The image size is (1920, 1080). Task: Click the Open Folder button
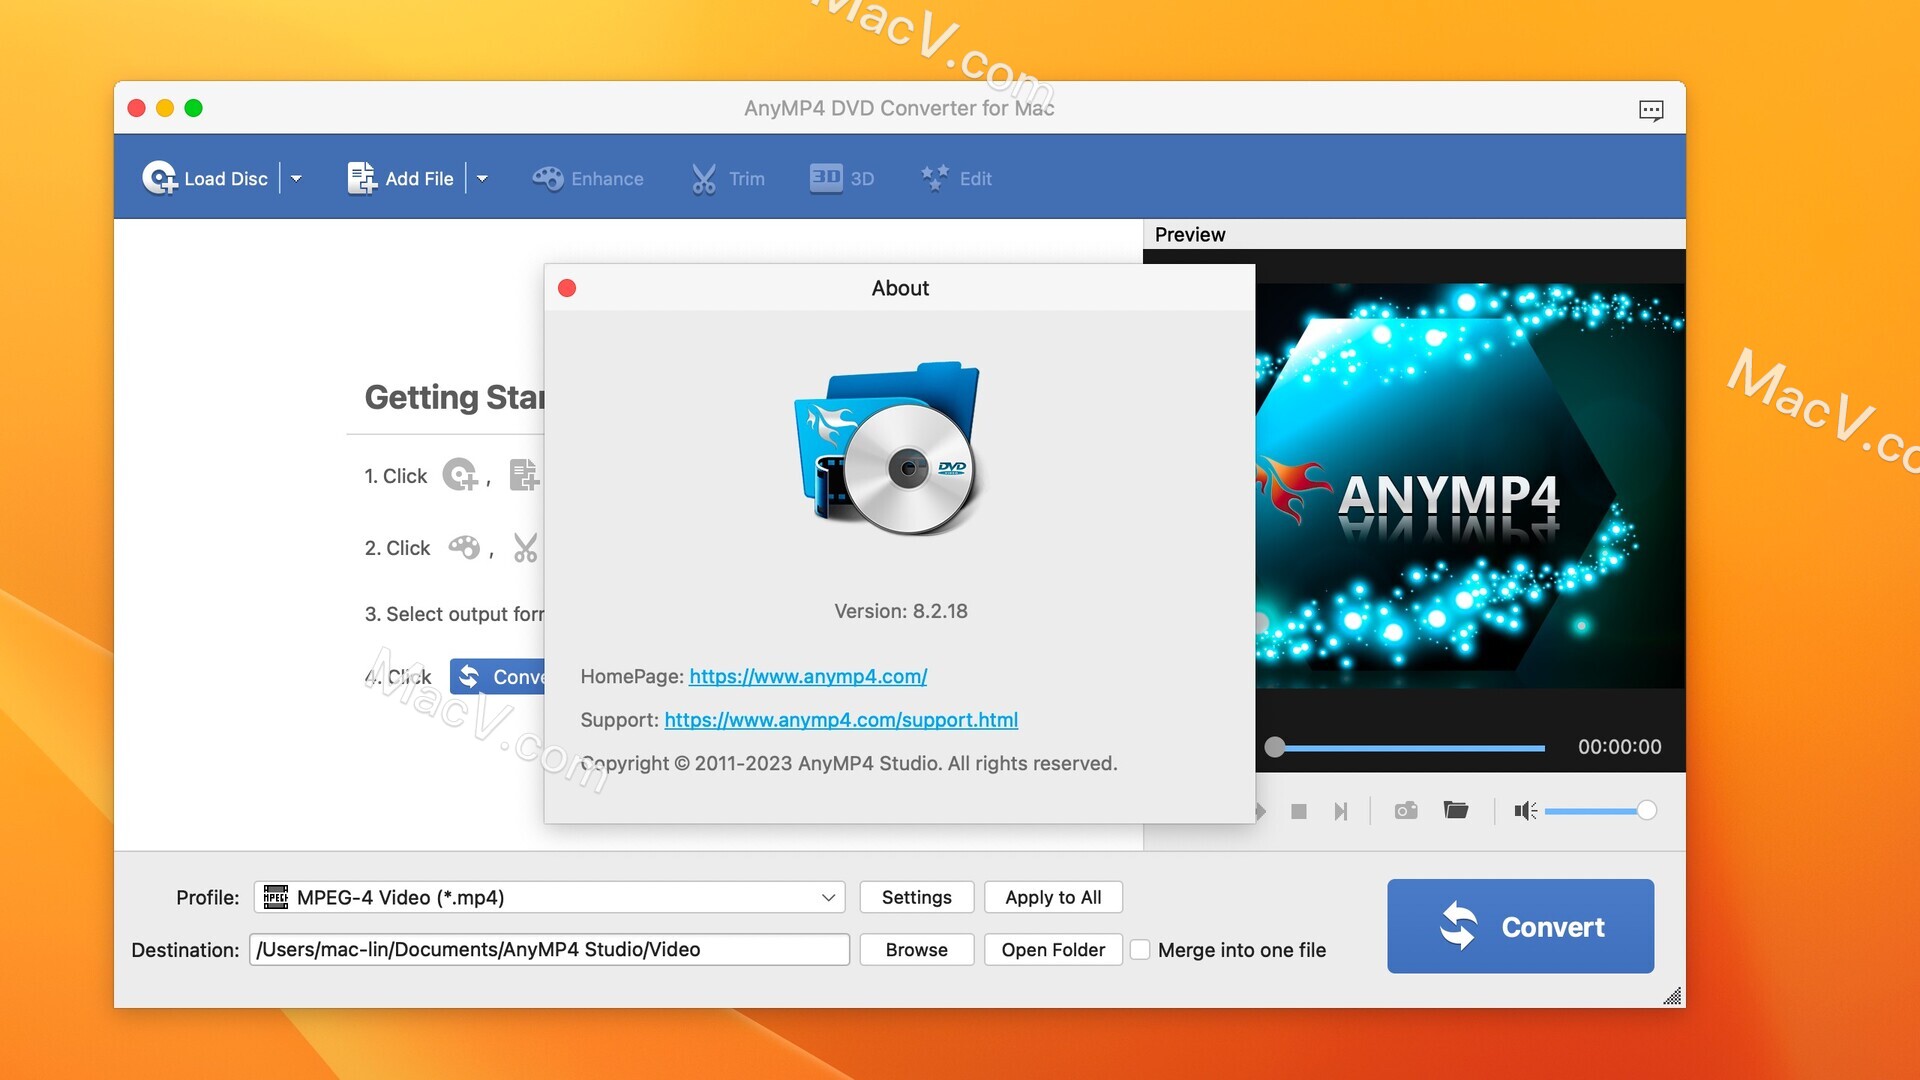pyautogui.click(x=1053, y=949)
